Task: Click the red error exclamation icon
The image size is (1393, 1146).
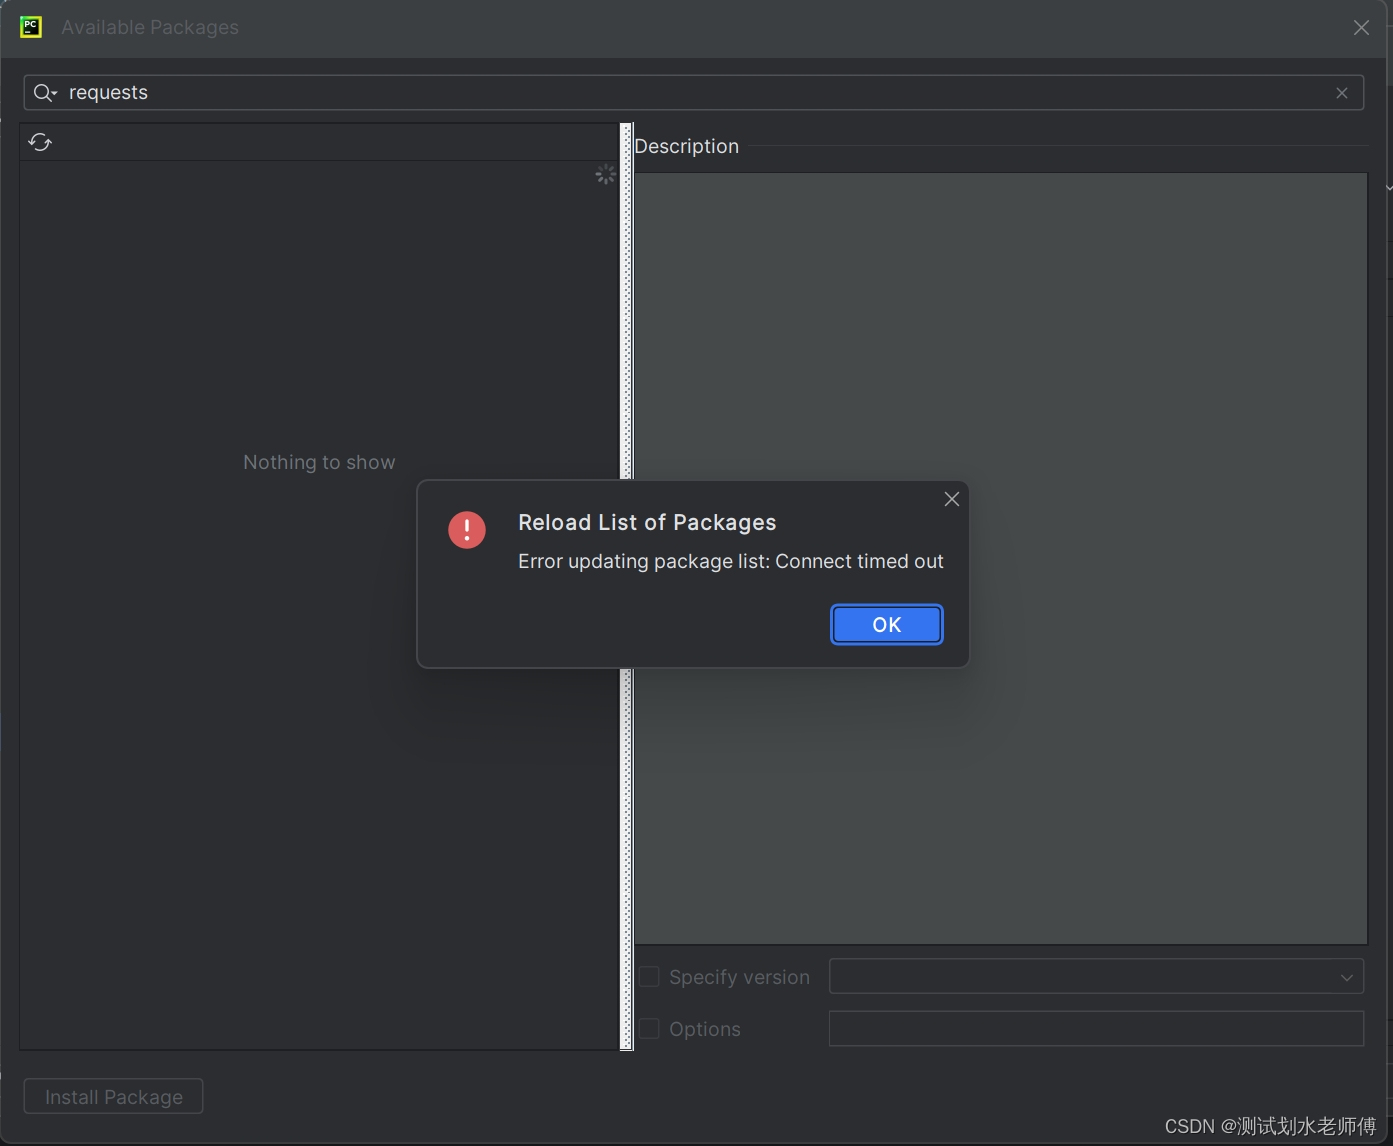Action: (467, 530)
